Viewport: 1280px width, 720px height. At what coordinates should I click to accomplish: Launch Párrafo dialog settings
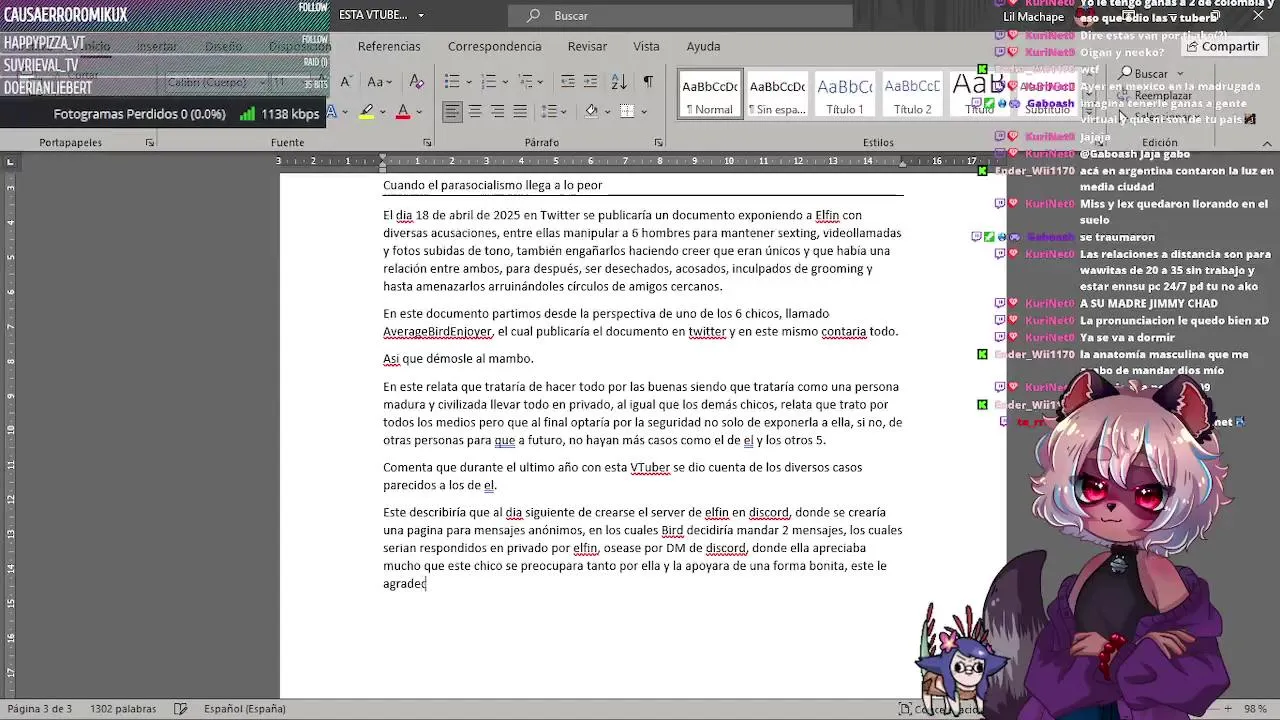658,143
